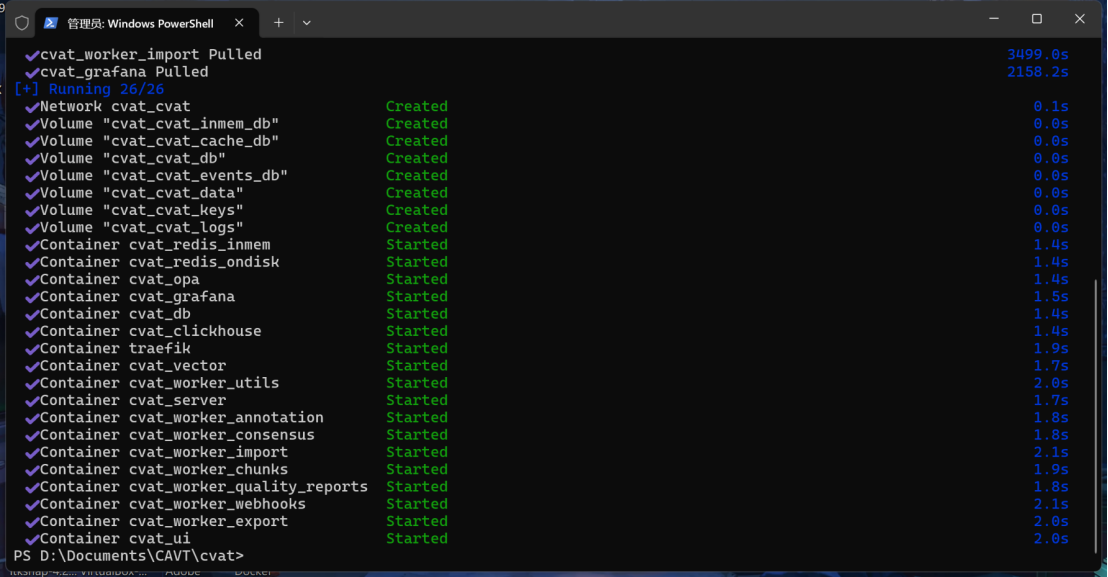Click the 'Created' status for cvat_cvat_logs volume
This screenshot has height=577, width=1108.
coord(417,227)
